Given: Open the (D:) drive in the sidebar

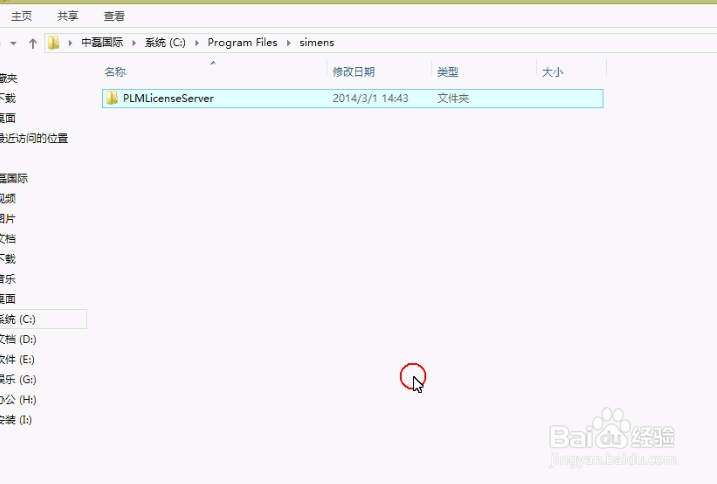Looking at the screenshot, I should pos(18,339).
